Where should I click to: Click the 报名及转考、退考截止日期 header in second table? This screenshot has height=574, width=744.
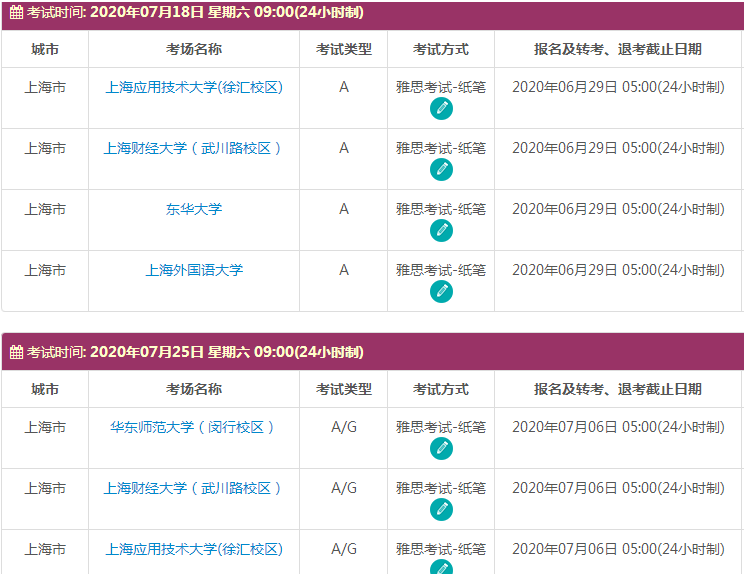pyautogui.click(x=618, y=389)
